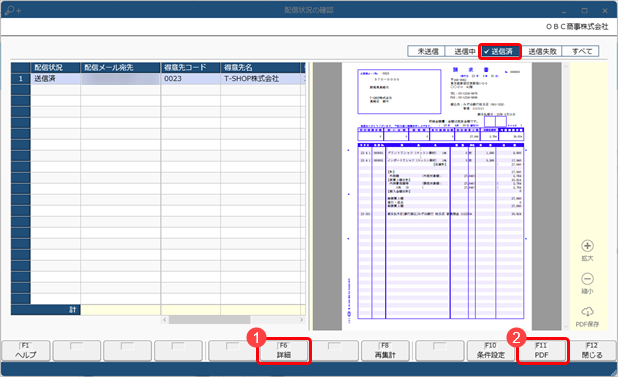Maximize the 配信状況の確認 window
Viewport: 618px width, 377px height.
tap(584, 11)
